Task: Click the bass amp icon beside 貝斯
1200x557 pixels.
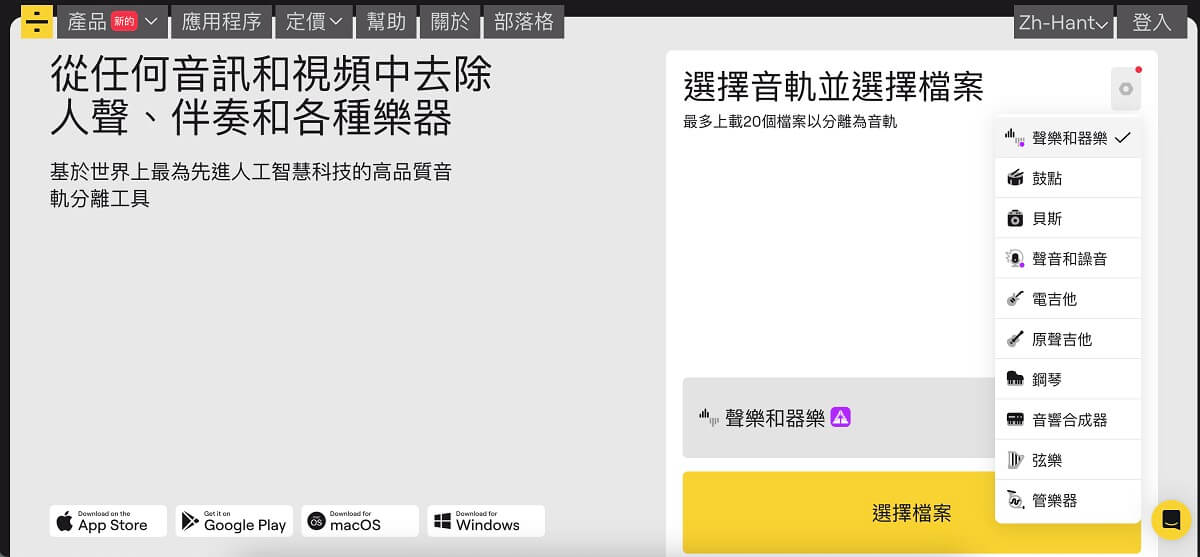Action: [1015, 218]
